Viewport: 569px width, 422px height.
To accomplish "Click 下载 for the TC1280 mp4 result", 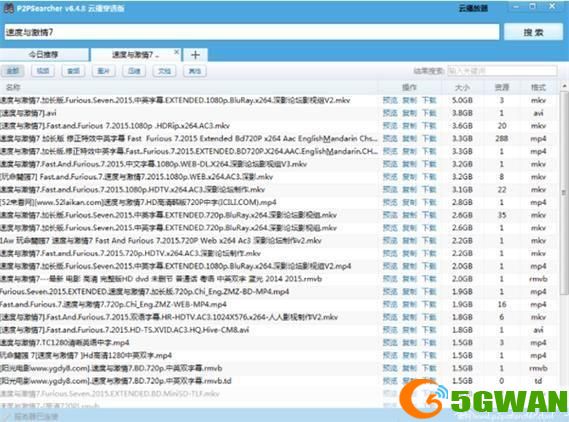I will [429, 343].
